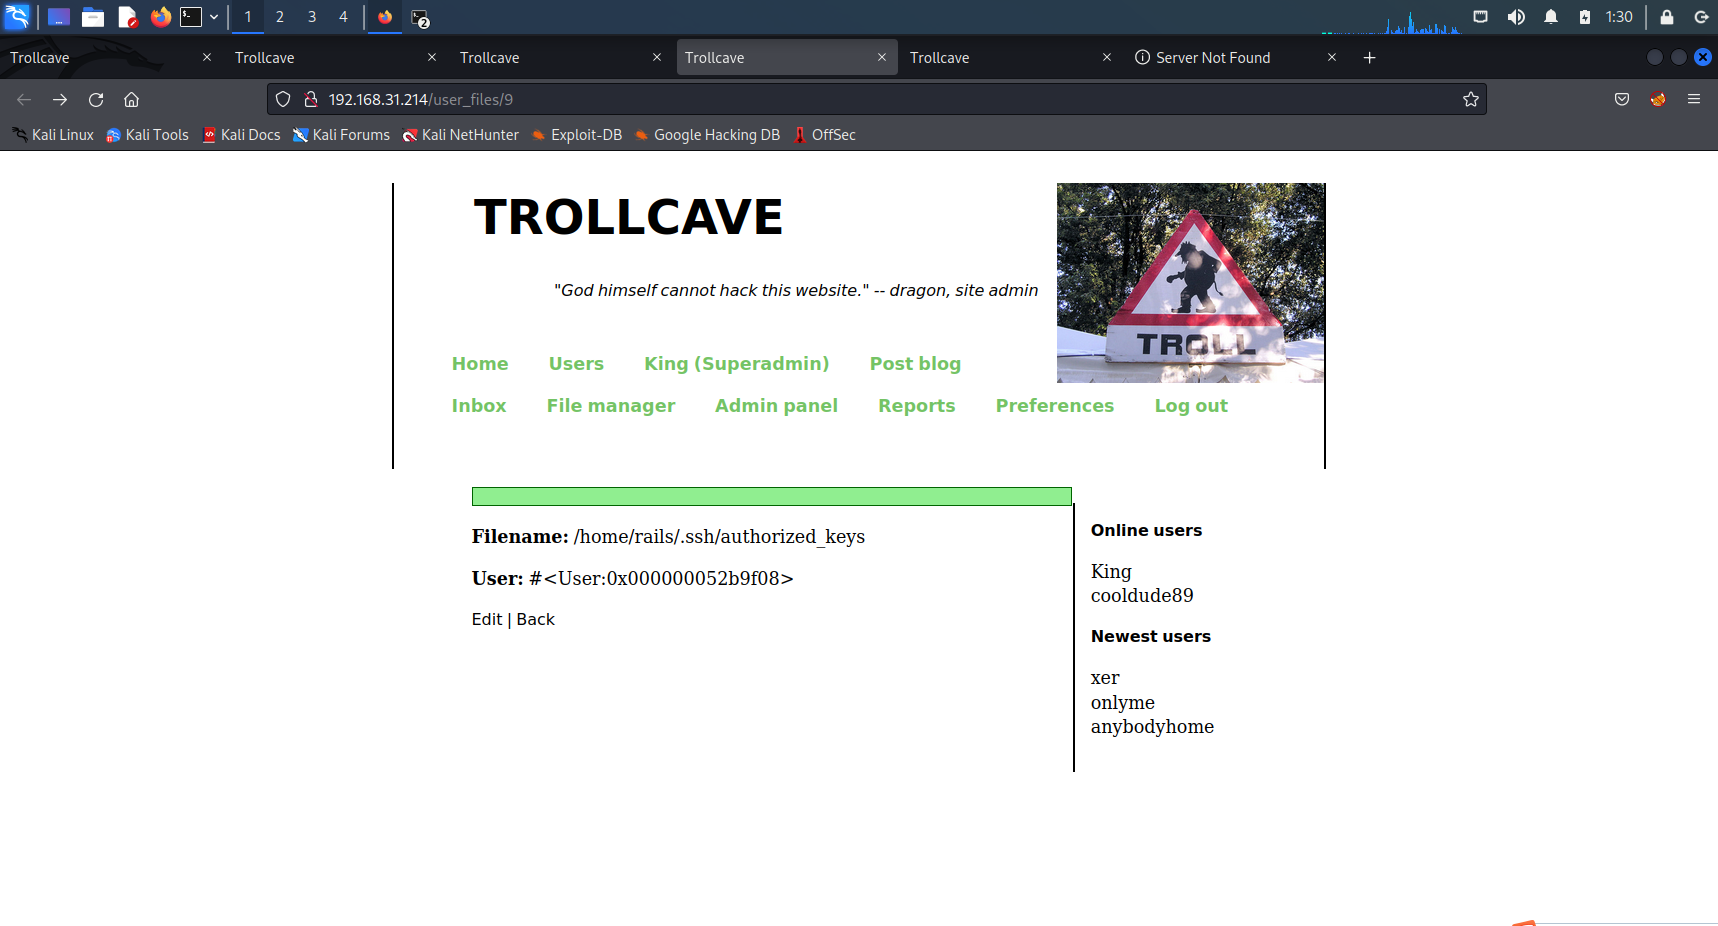The image size is (1718, 926).
Task: Open the Pocket save icon
Action: click(x=1622, y=99)
